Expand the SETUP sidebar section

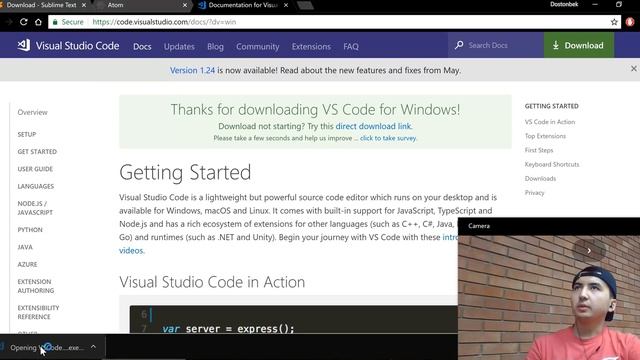click(x=27, y=134)
